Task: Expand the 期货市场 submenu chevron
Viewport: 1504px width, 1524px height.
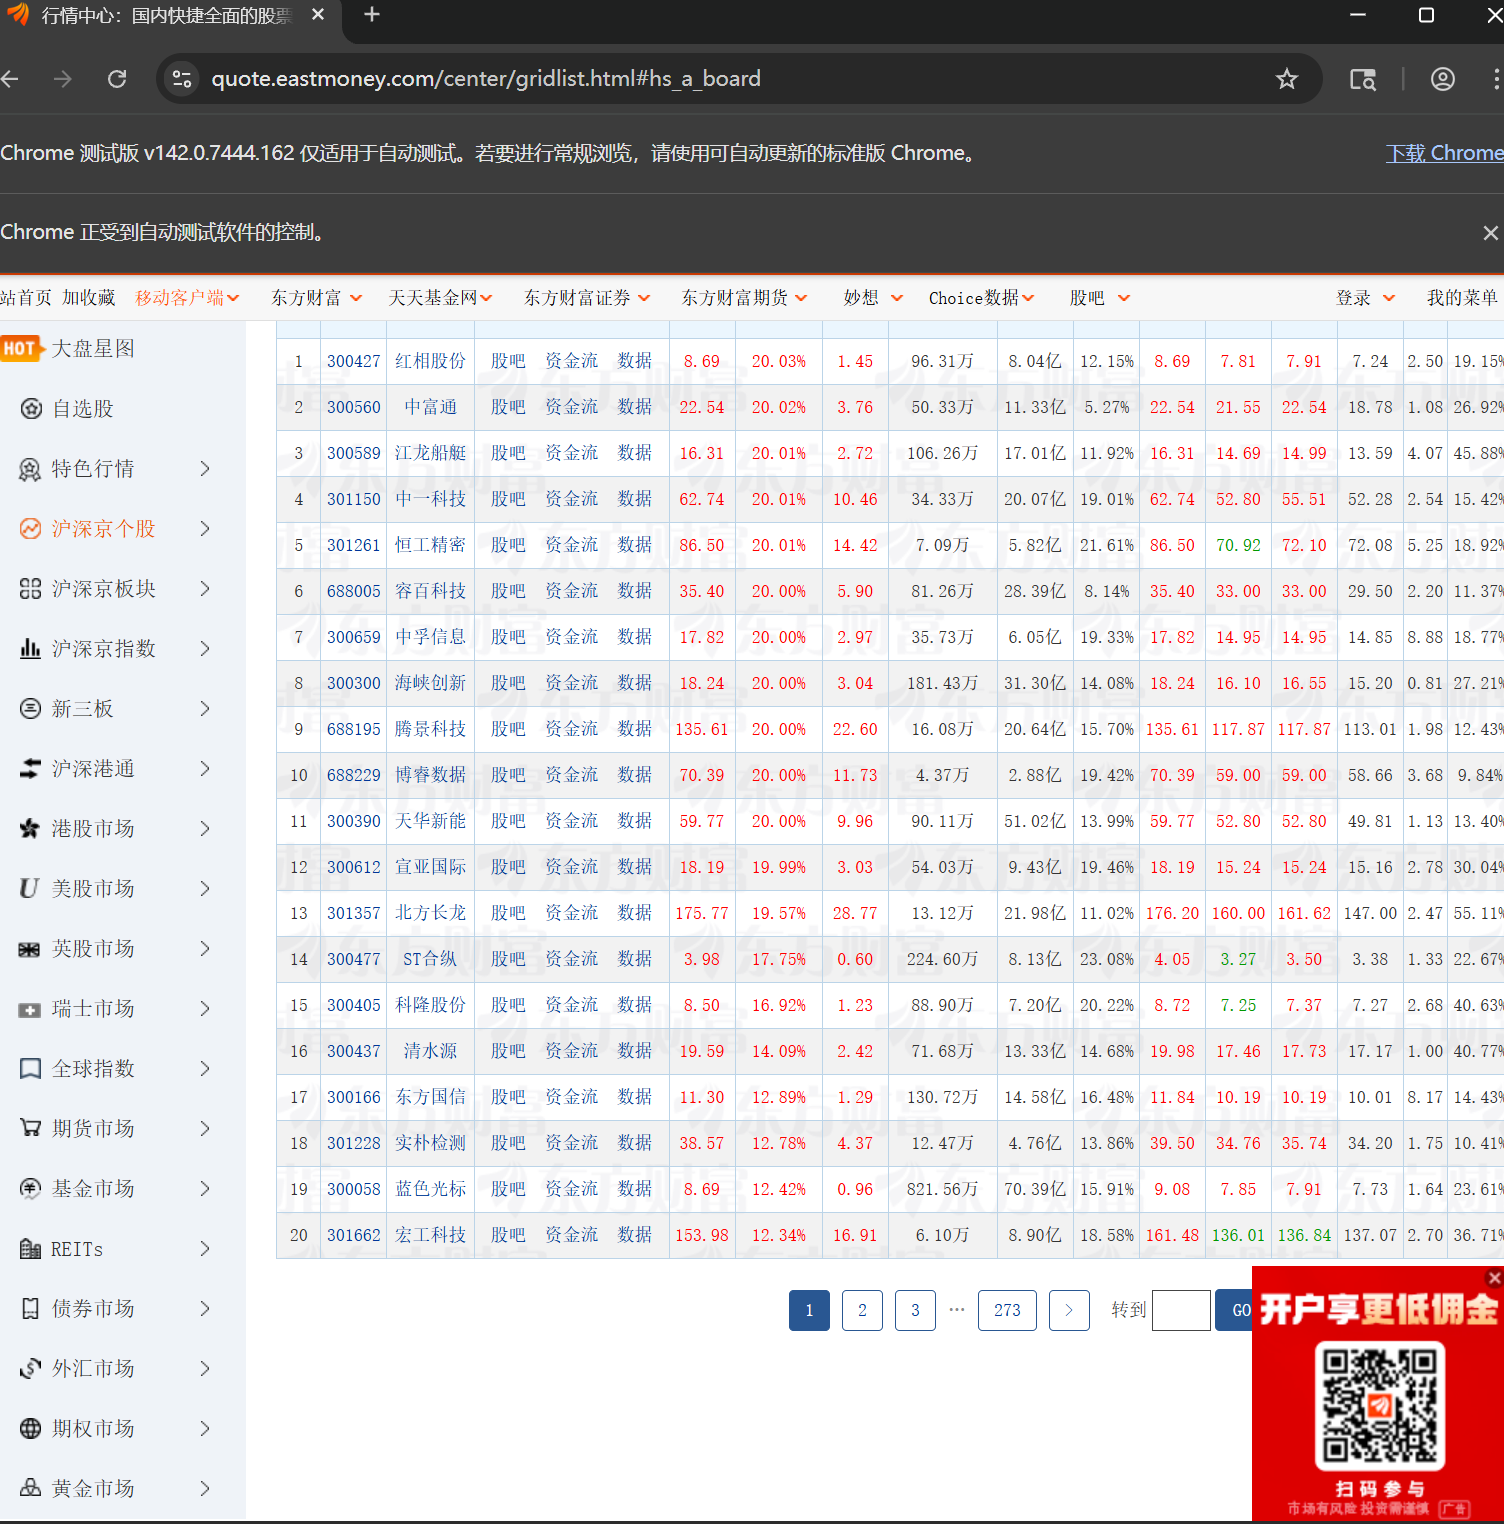Action: pyautogui.click(x=205, y=1128)
